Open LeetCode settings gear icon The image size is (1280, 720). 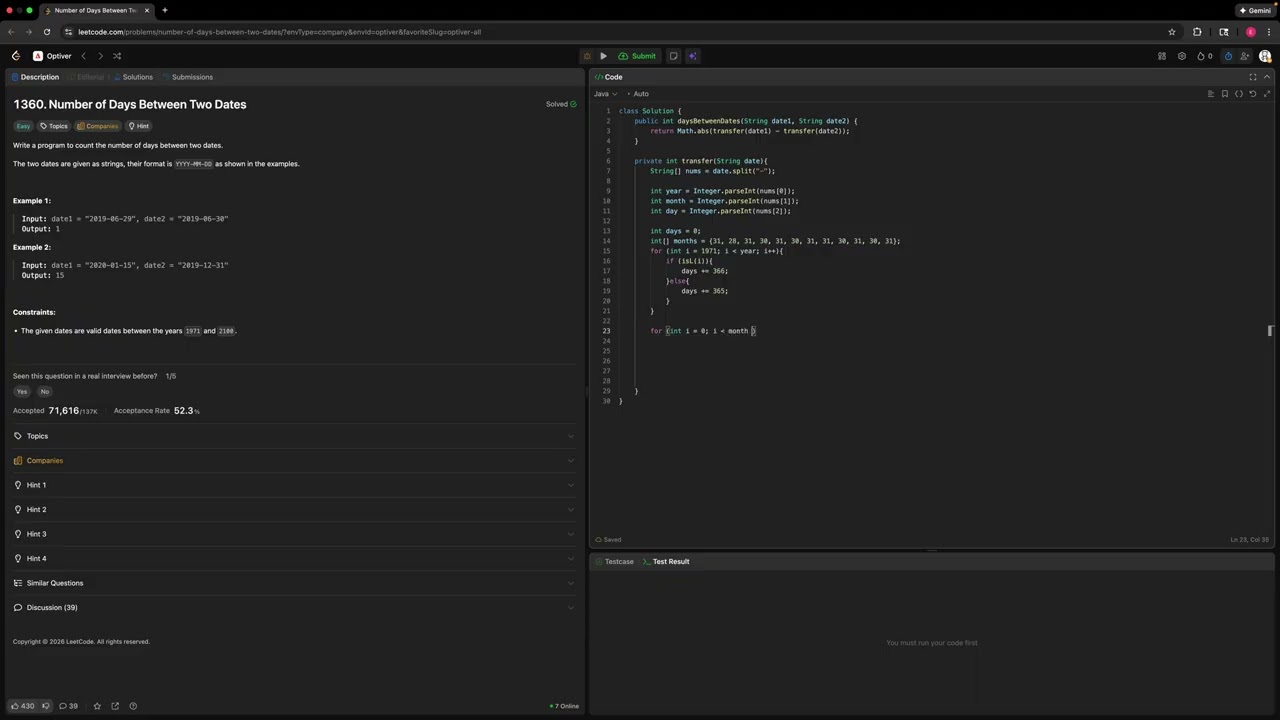point(1182,56)
